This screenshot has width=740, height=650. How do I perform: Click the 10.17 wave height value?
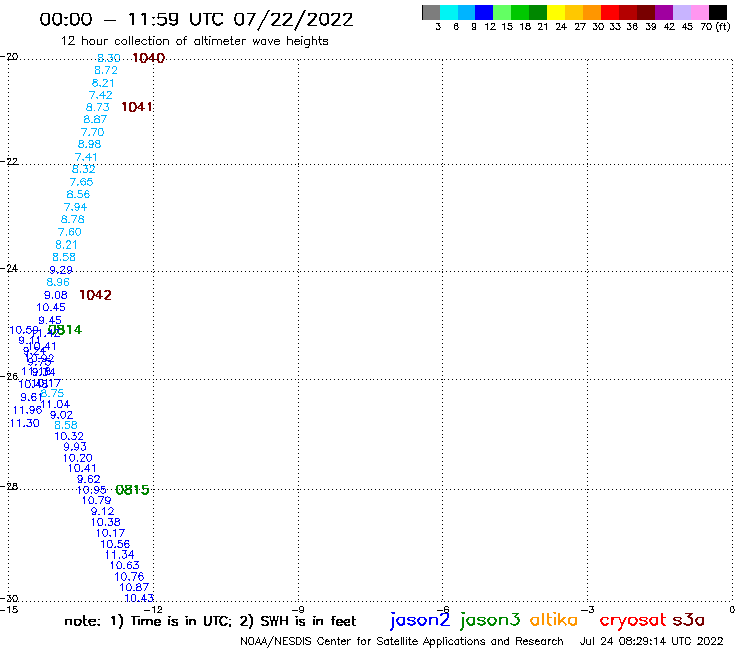click(x=110, y=533)
